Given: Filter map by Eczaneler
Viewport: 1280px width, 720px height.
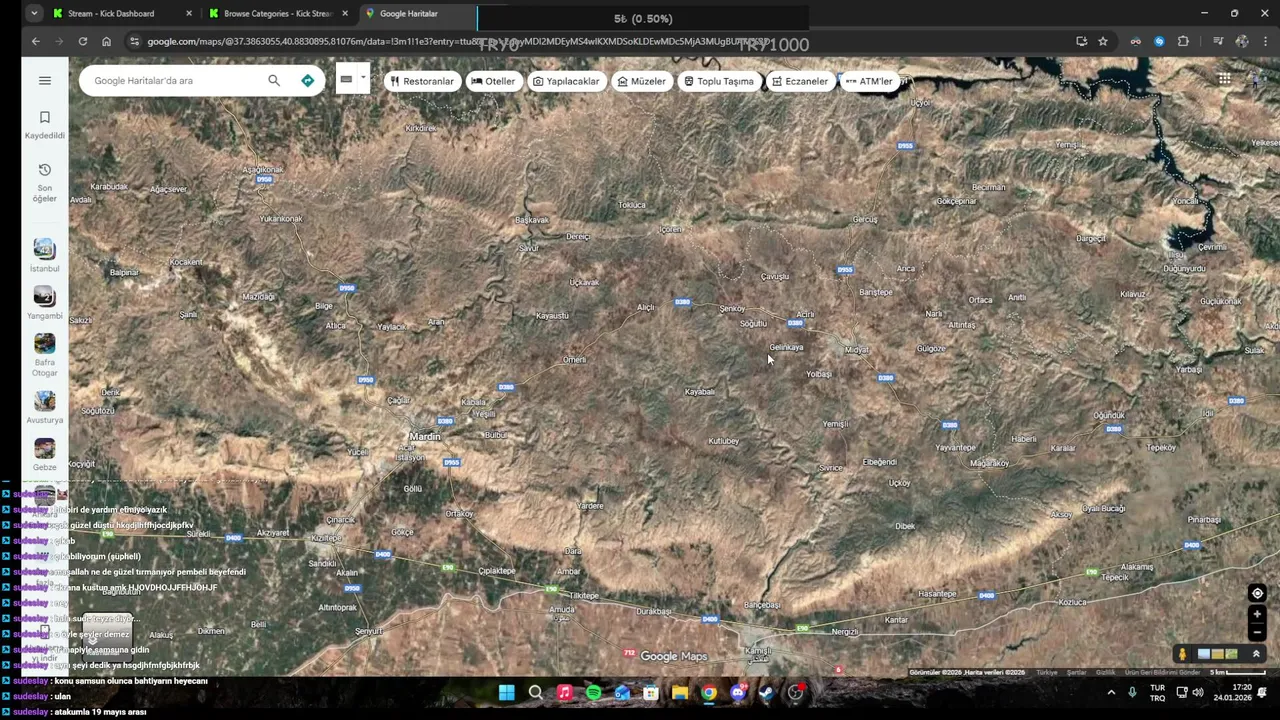Looking at the screenshot, I should (799, 81).
